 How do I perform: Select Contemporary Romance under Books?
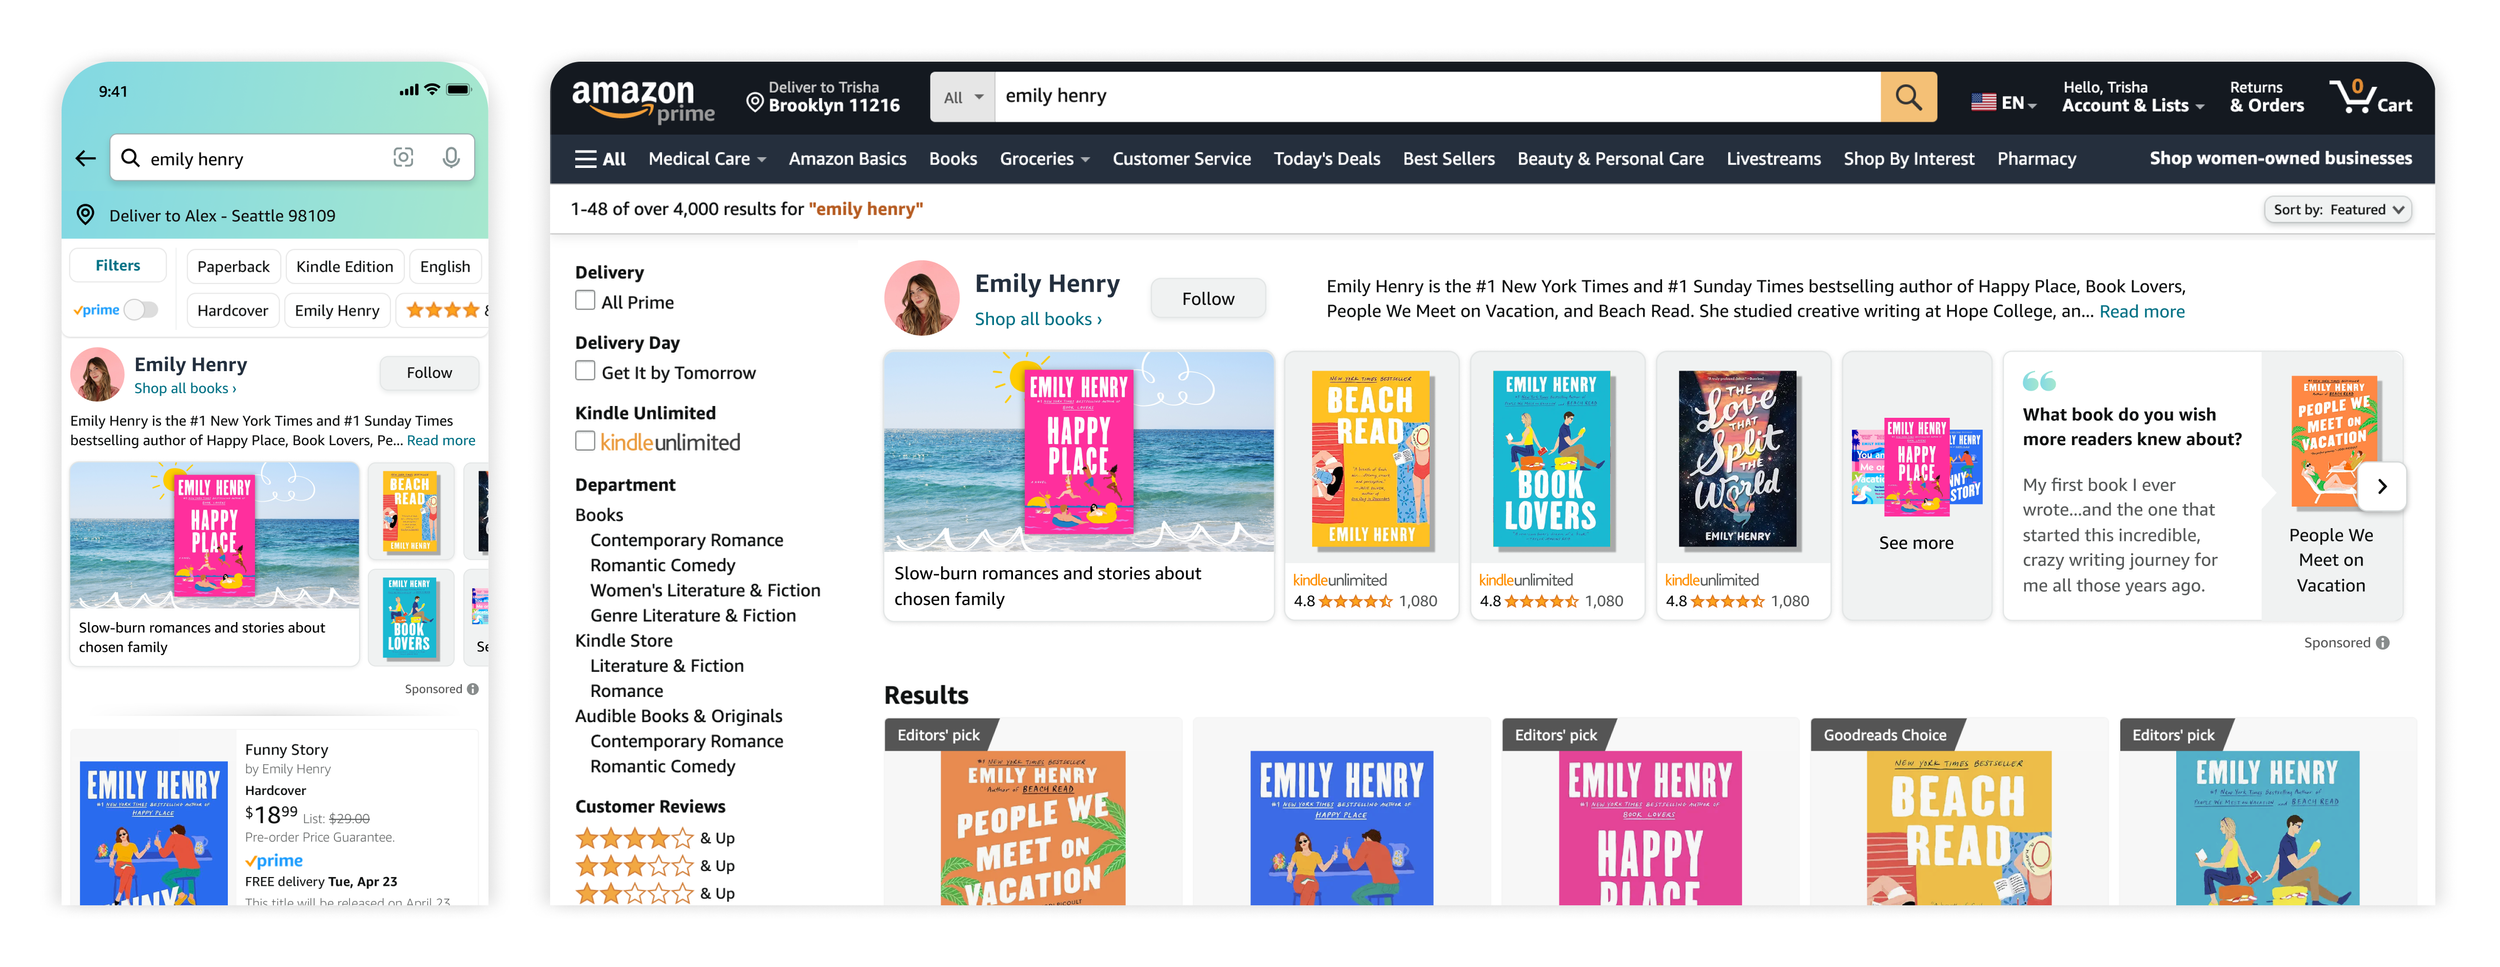[686, 540]
